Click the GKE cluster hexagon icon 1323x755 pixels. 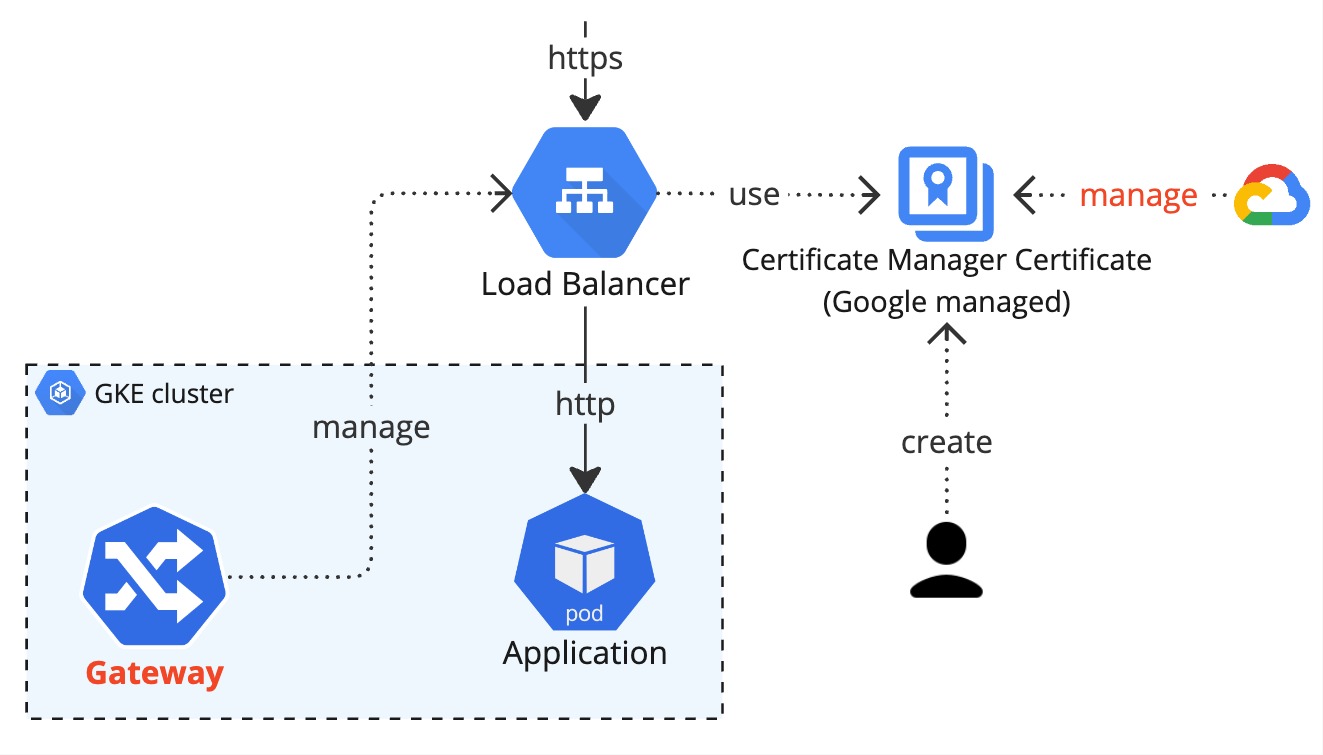[58, 392]
